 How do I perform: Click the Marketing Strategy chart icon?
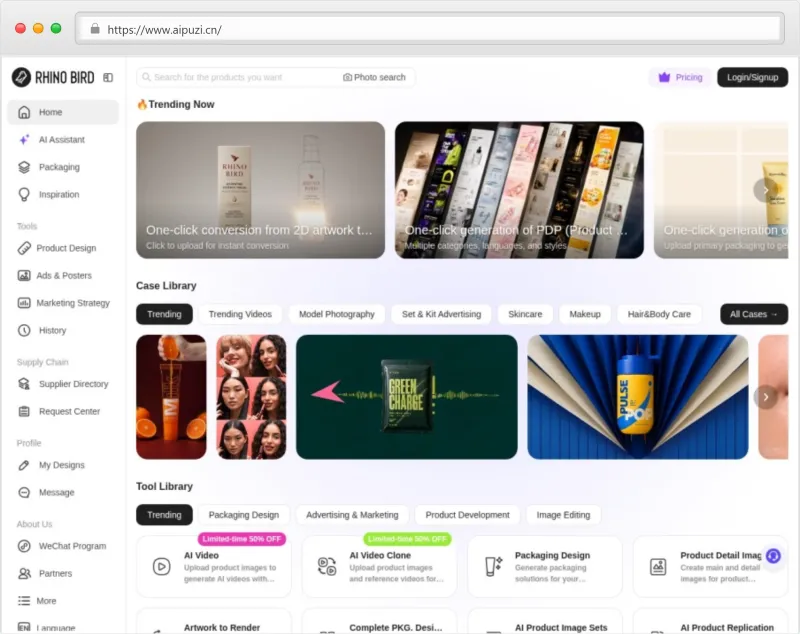(24, 303)
